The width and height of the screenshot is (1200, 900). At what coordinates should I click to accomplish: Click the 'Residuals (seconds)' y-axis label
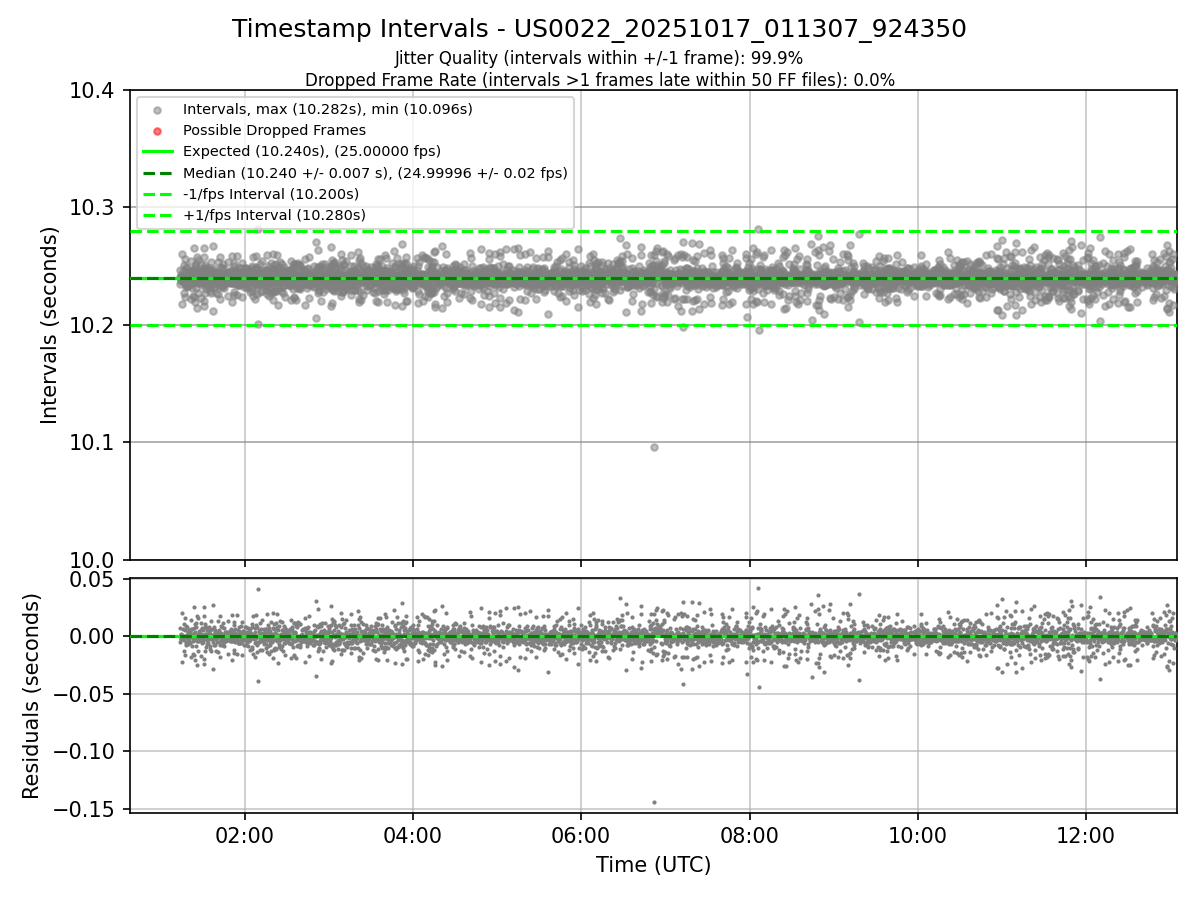point(31,696)
